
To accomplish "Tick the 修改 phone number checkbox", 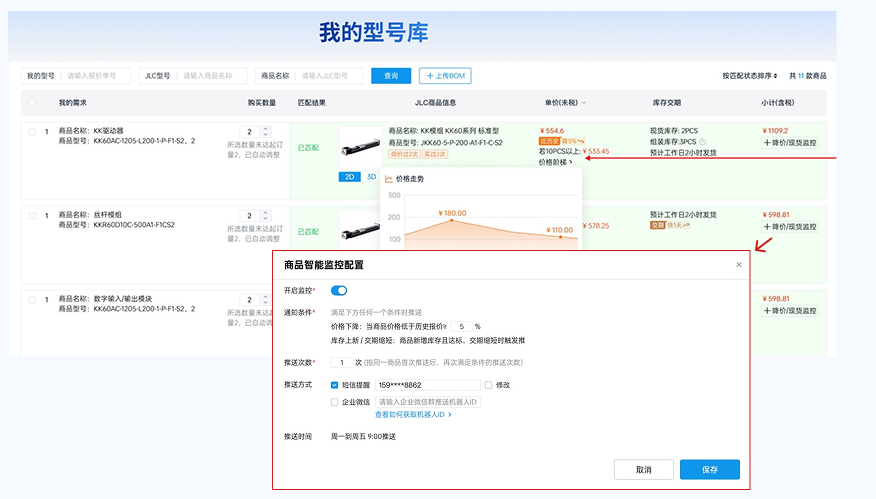I will [488, 384].
